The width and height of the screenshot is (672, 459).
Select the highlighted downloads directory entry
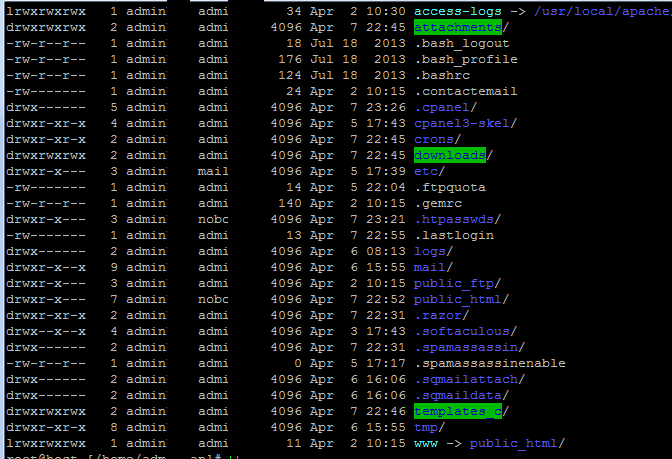click(450, 155)
